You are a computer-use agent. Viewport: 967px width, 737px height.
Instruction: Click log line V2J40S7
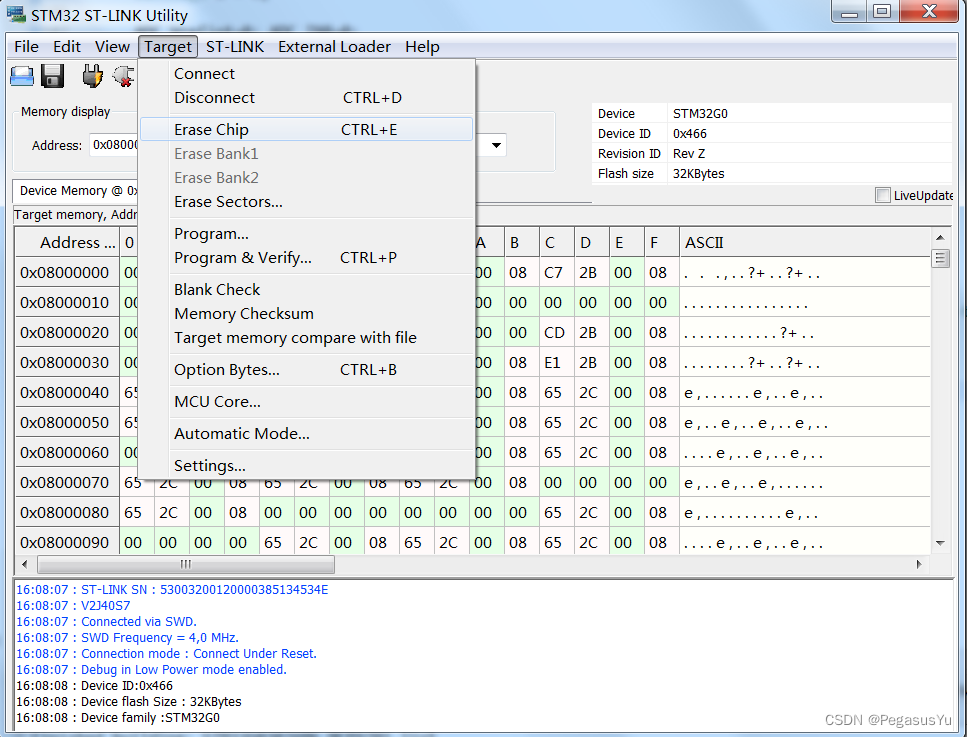[73, 606]
